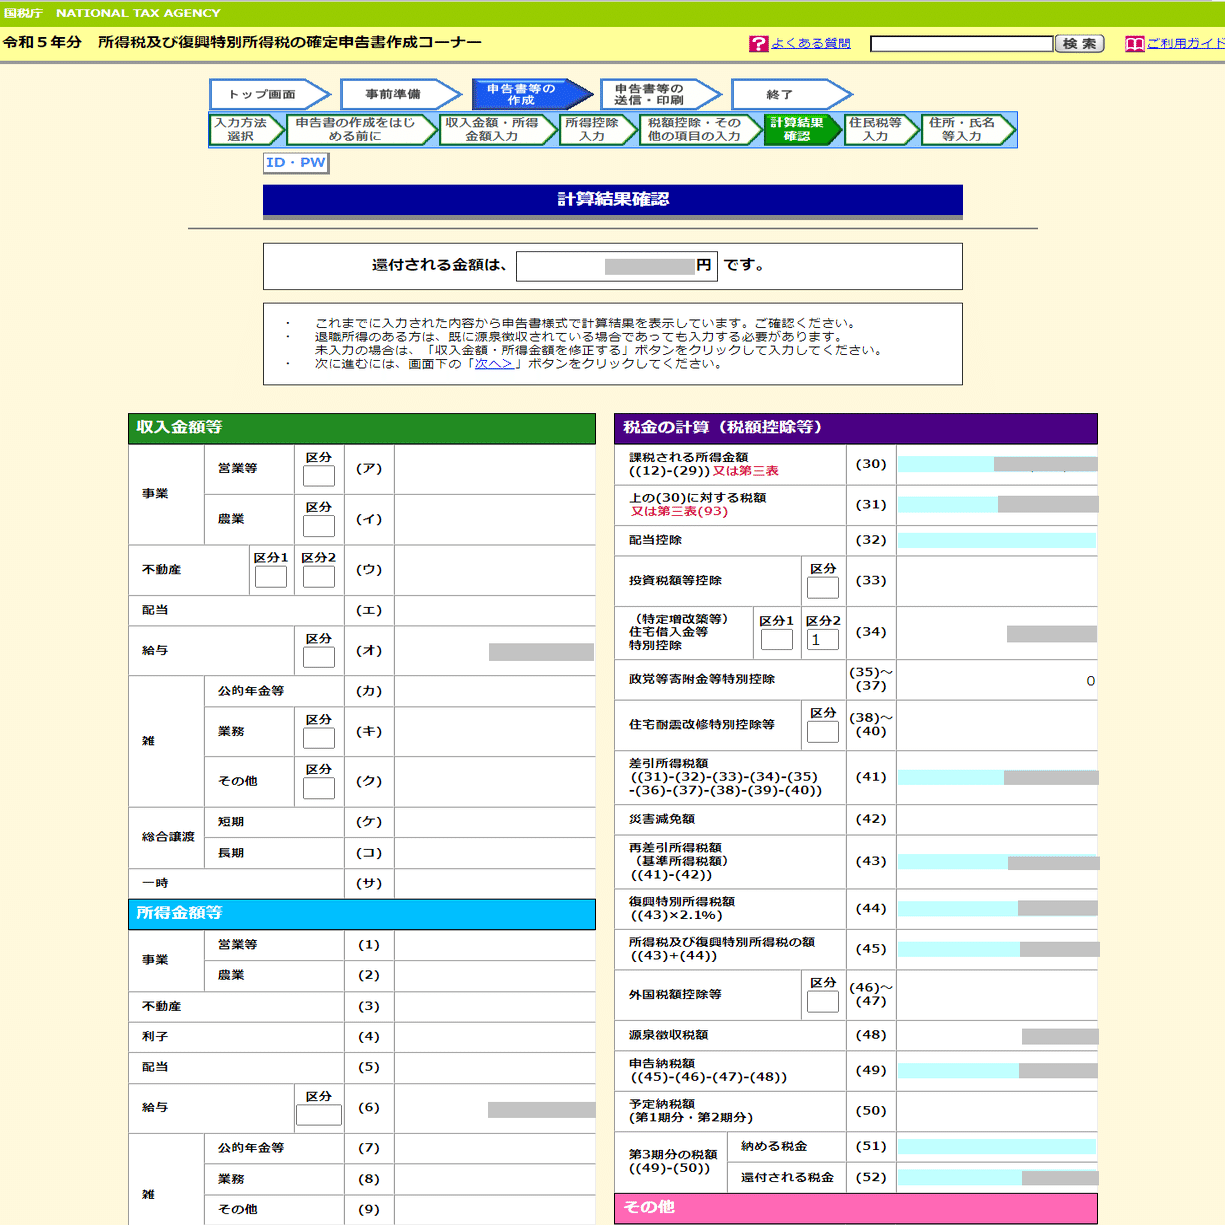
Task: Click the 次へ> link in instructions
Action: coord(494,364)
